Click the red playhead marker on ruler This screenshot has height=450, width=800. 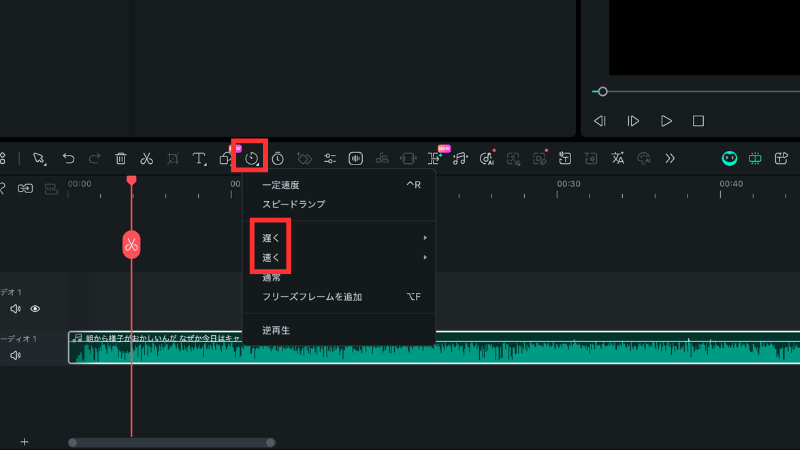coord(131,180)
